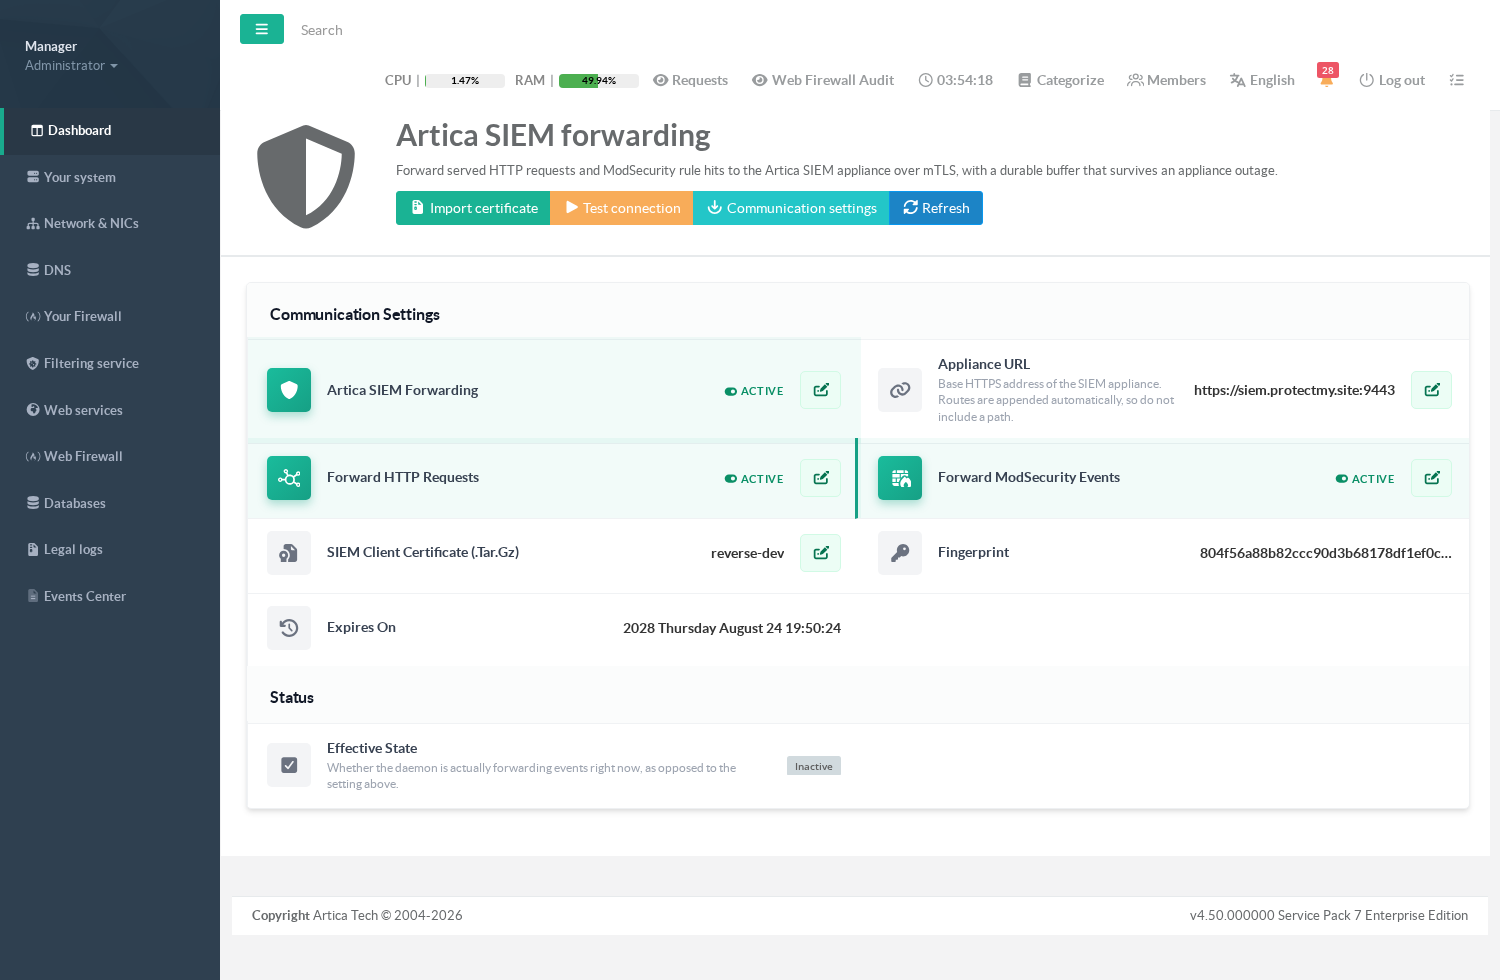Open the Members link

pos(1166,80)
